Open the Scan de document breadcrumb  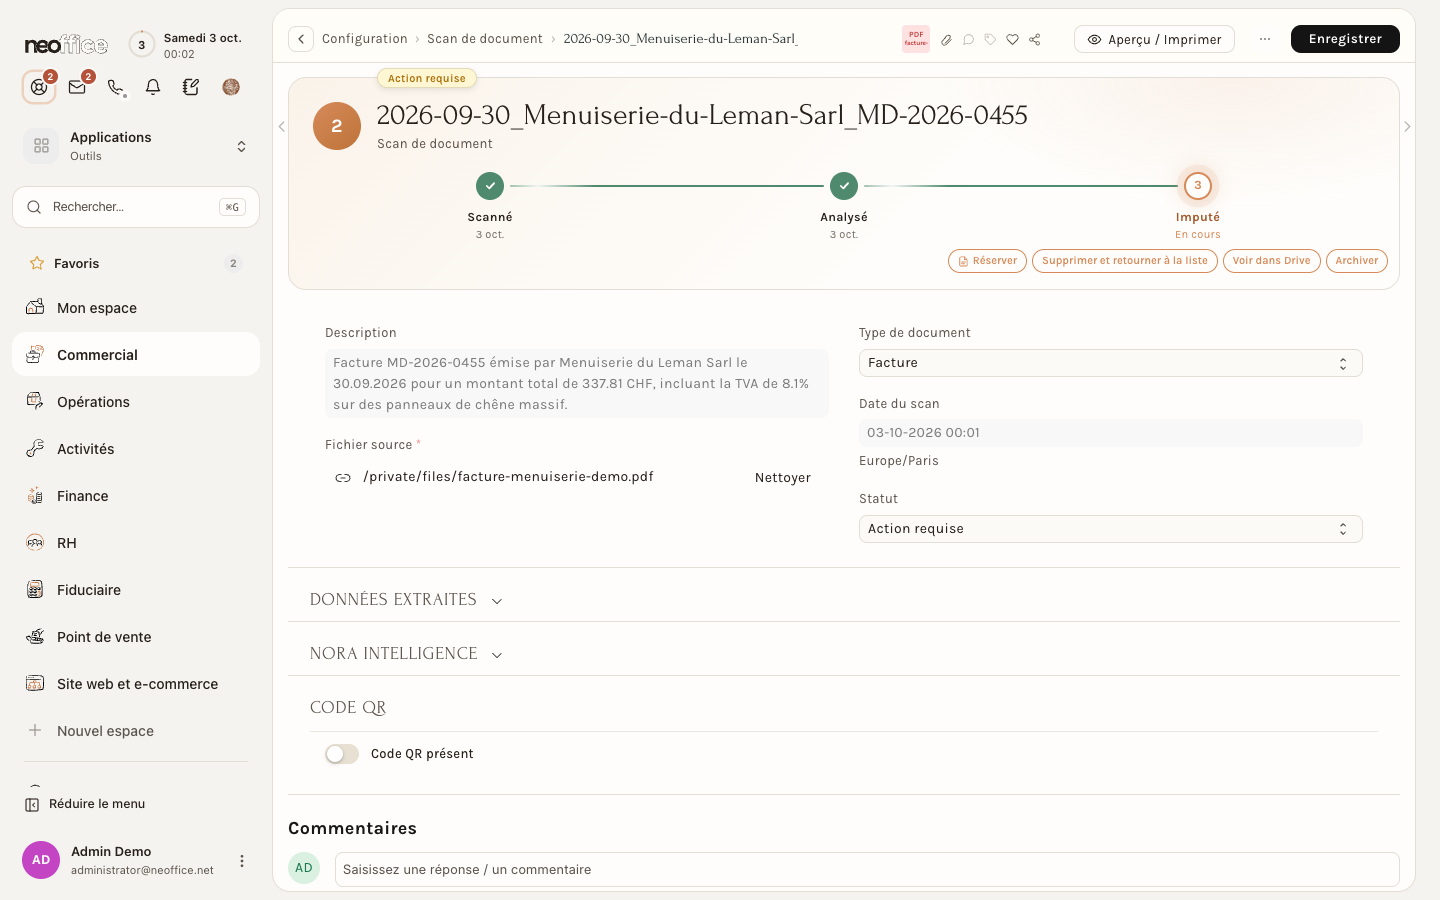[485, 39]
